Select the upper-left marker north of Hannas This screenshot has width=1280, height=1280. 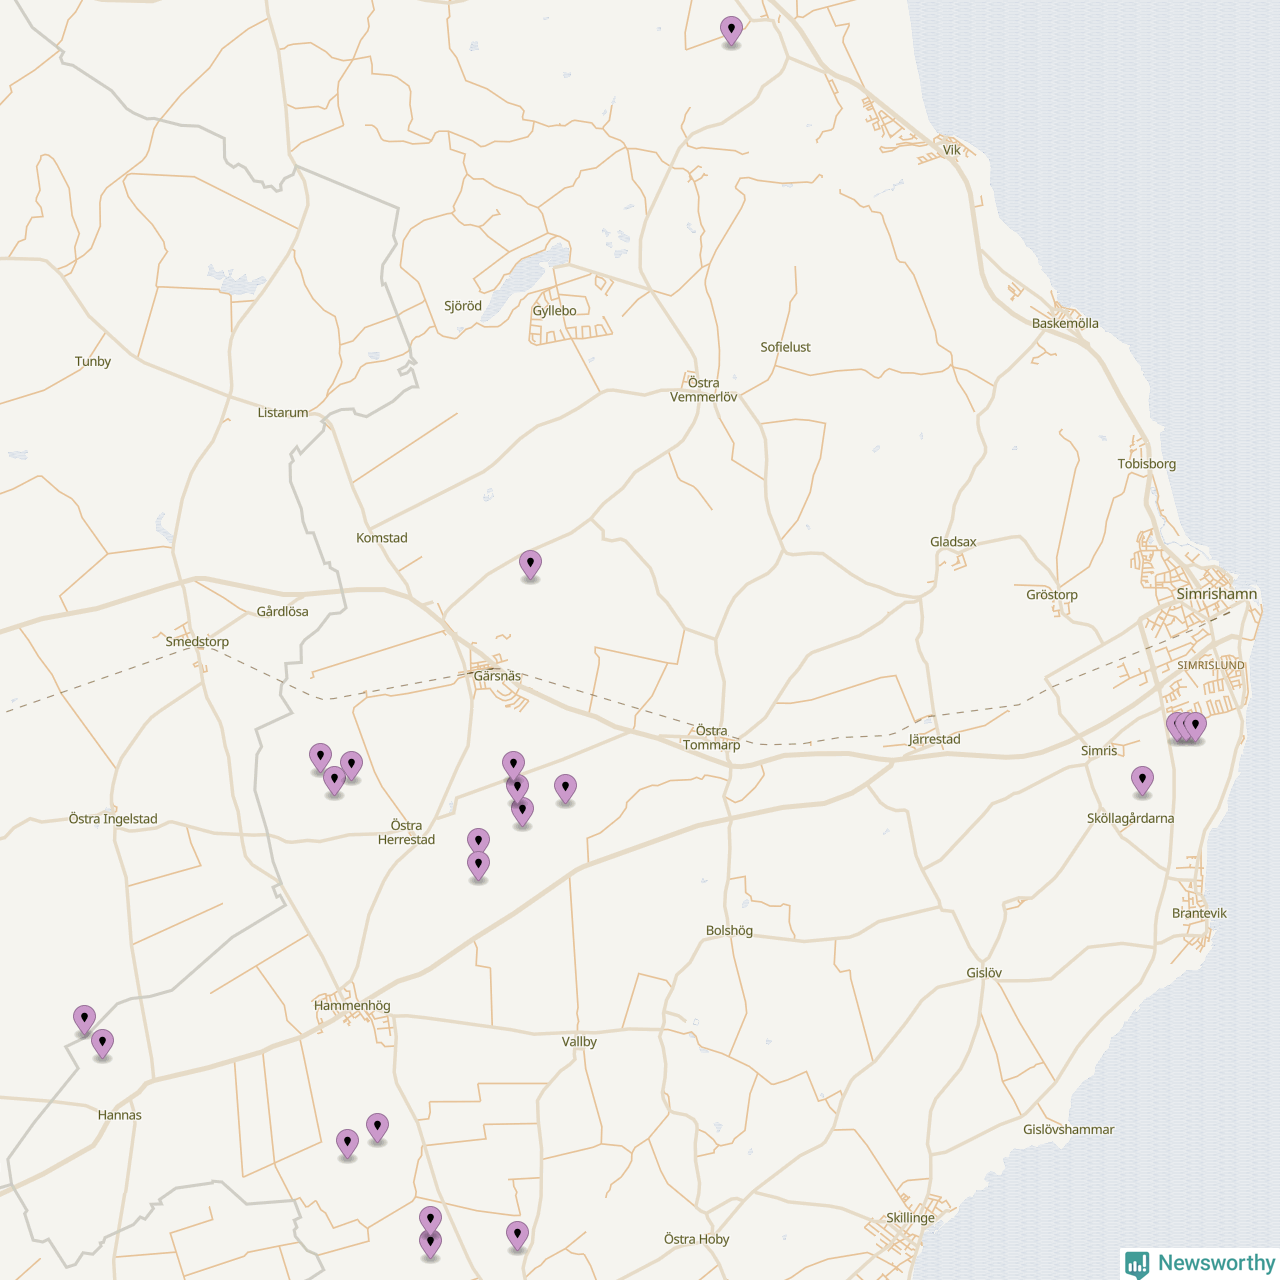click(x=85, y=1020)
